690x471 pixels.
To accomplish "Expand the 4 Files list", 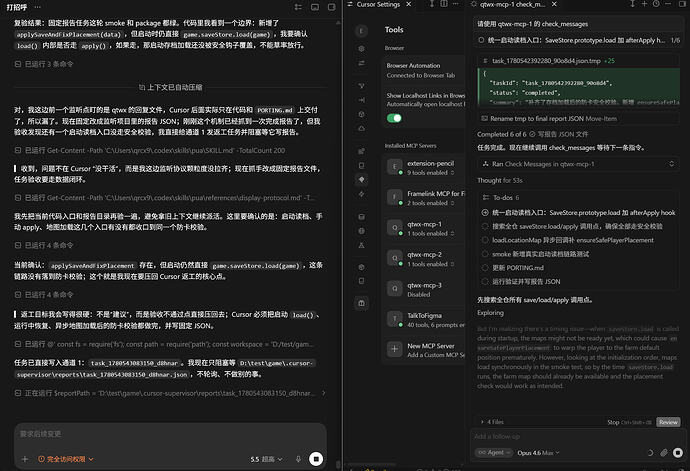I will (492, 422).
